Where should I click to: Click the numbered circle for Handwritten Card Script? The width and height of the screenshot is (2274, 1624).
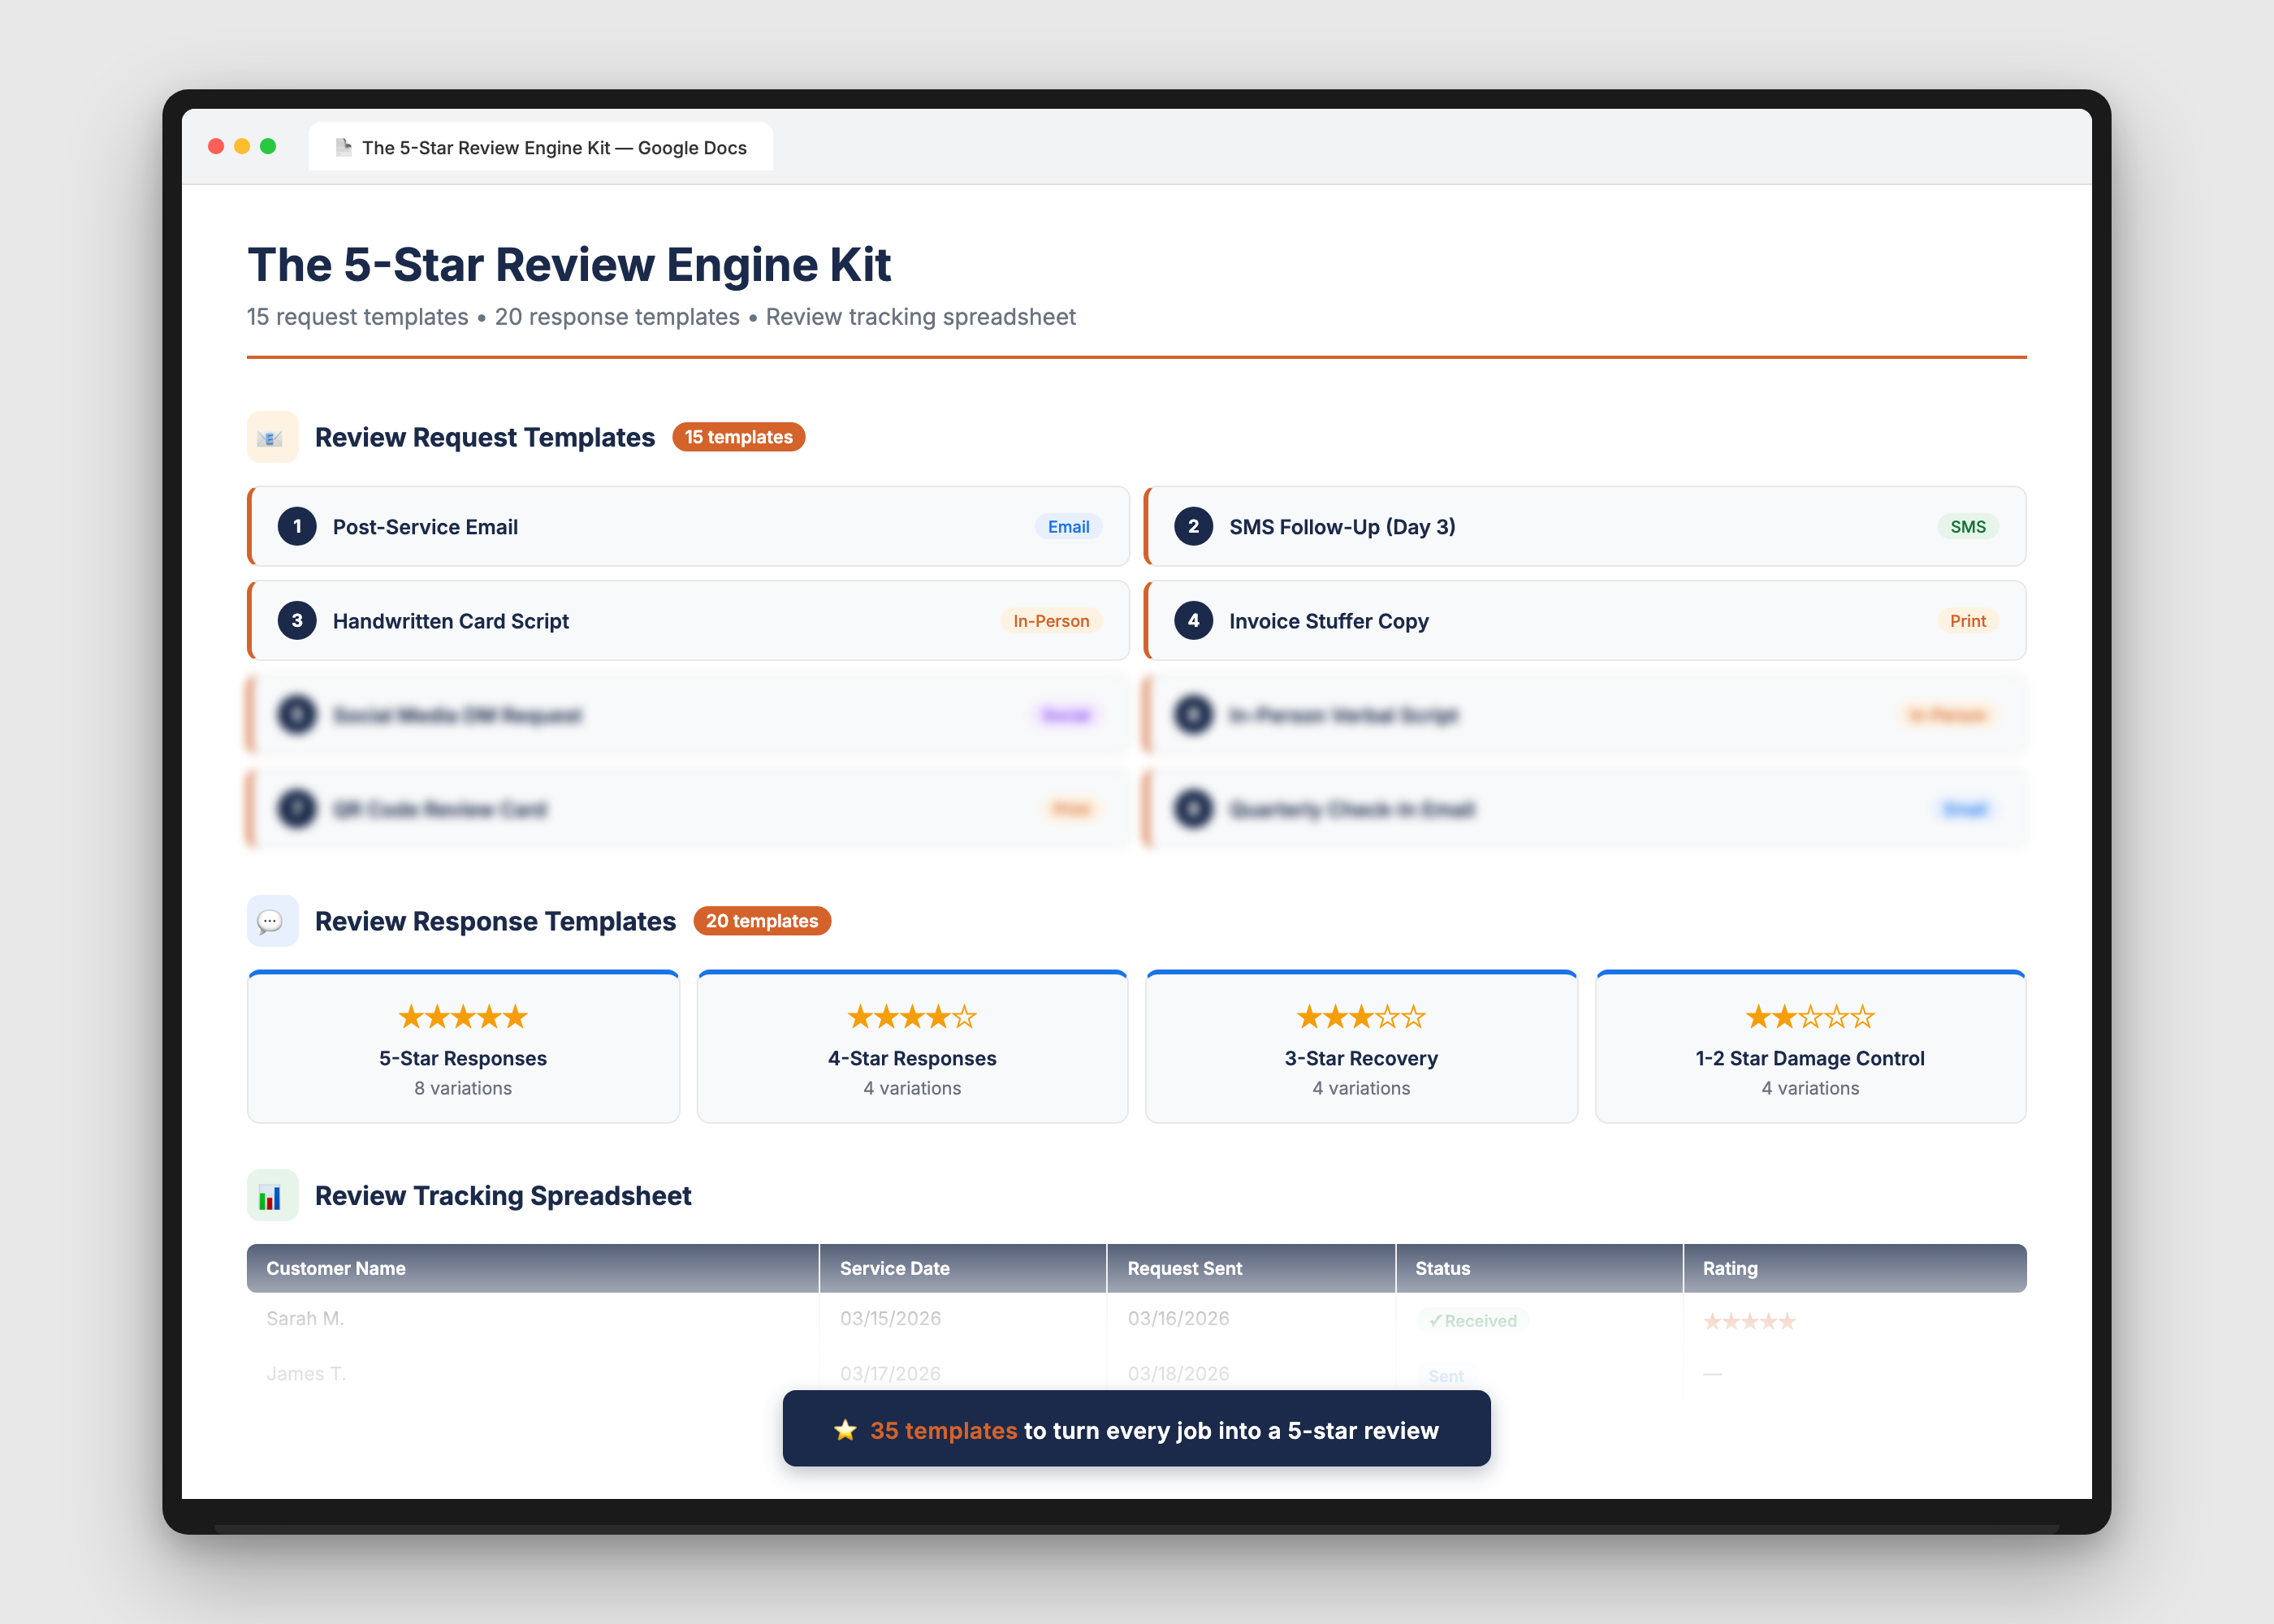pyautogui.click(x=296, y=620)
